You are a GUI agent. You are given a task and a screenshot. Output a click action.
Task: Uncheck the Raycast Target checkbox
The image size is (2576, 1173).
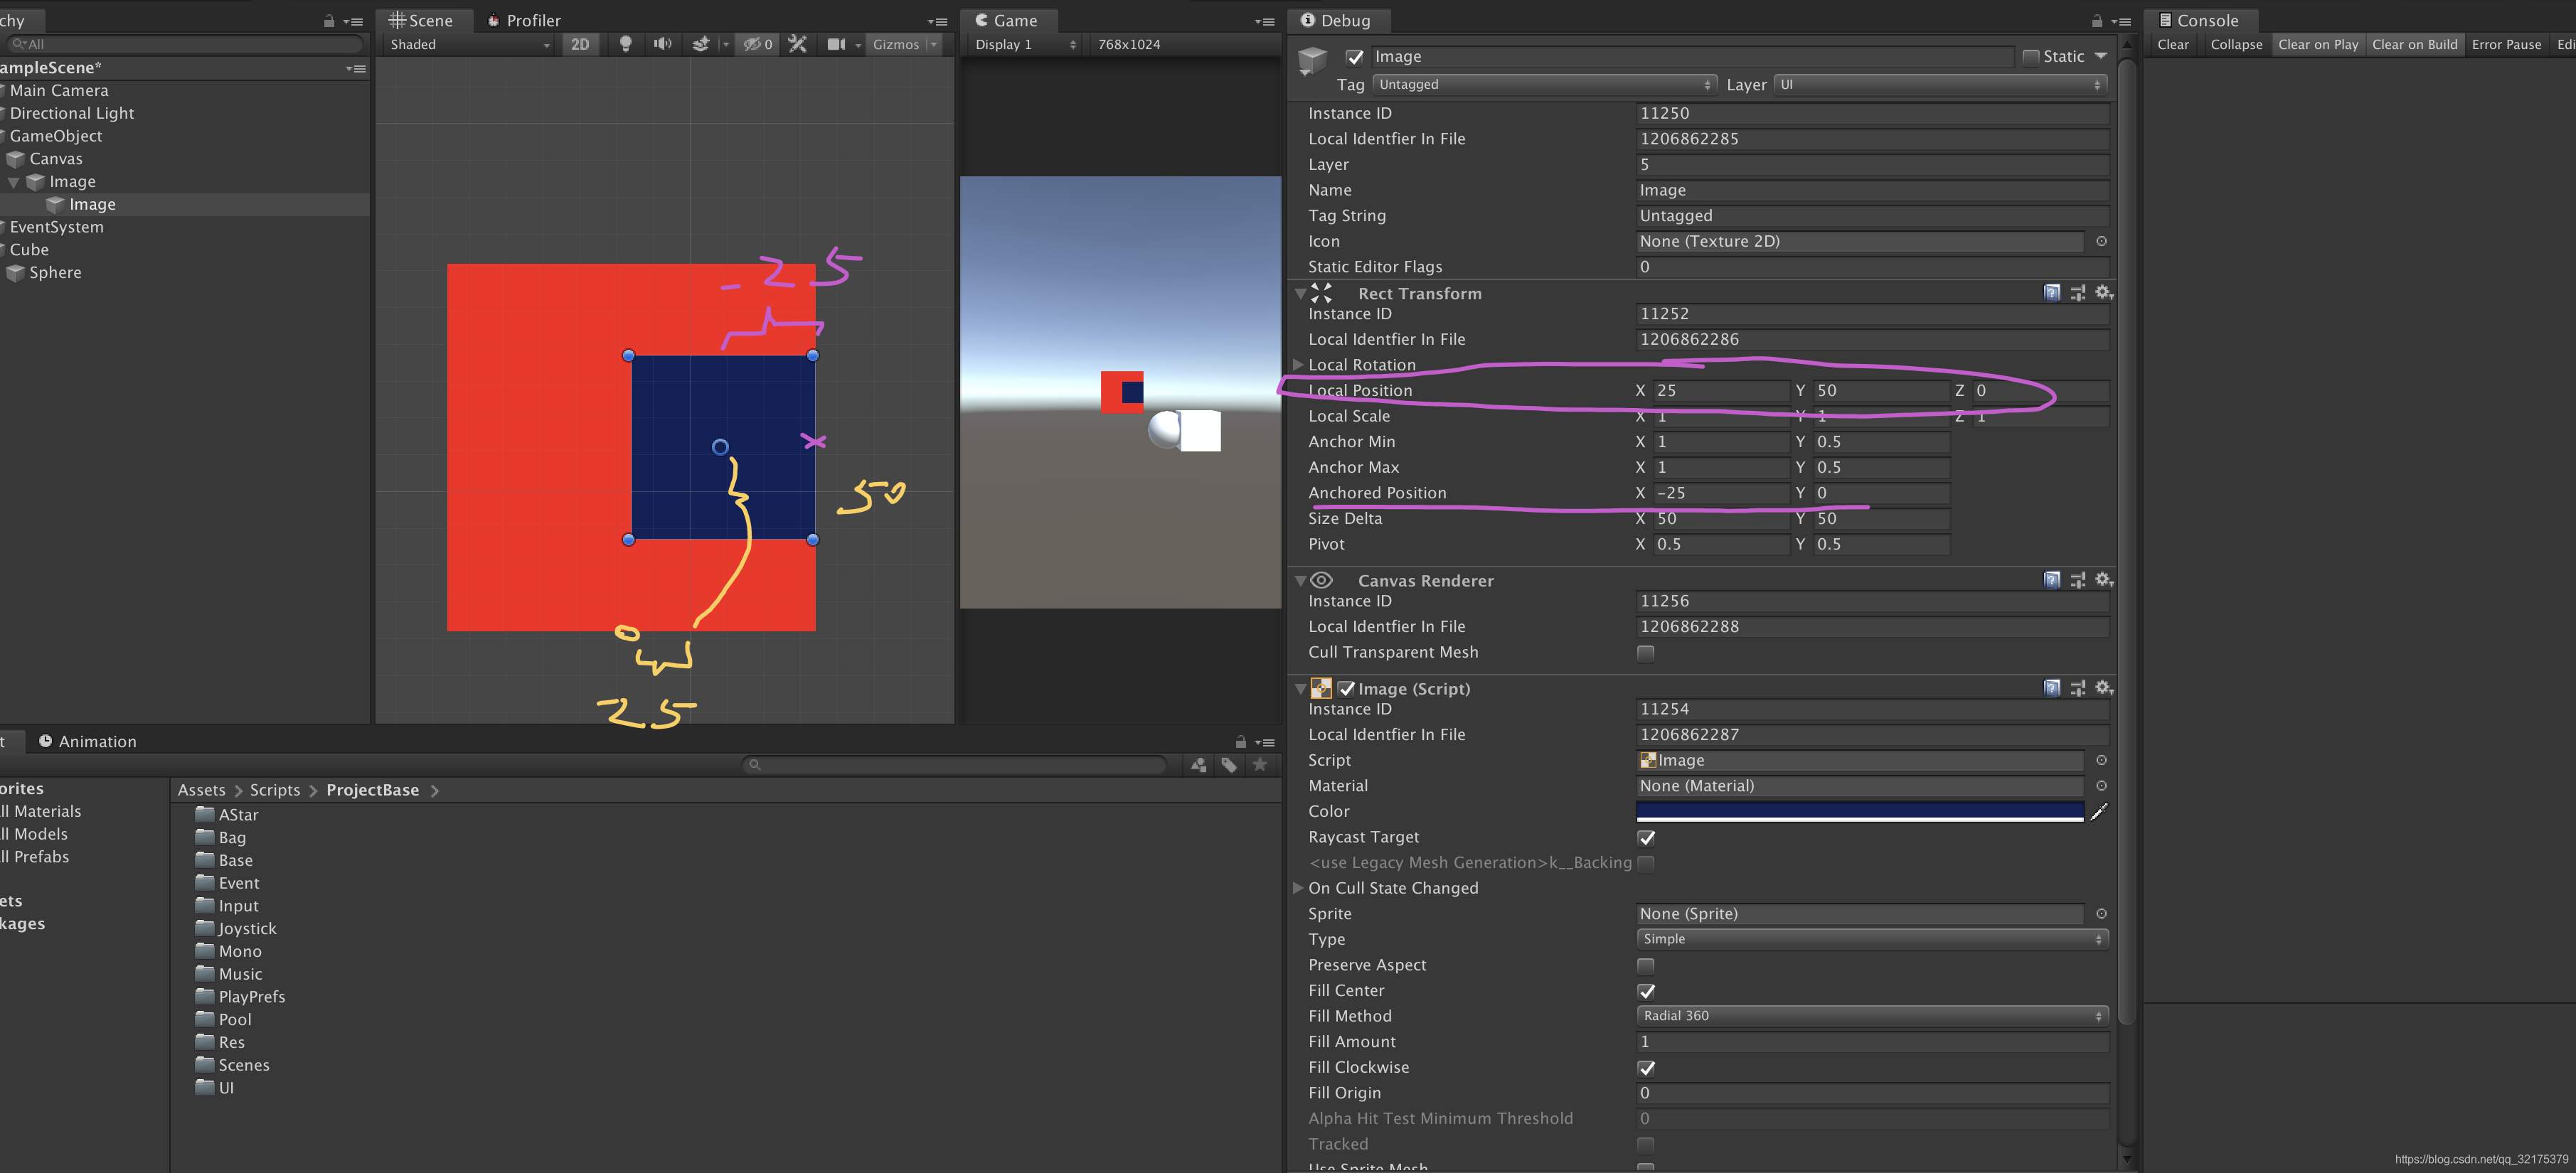click(1646, 838)
